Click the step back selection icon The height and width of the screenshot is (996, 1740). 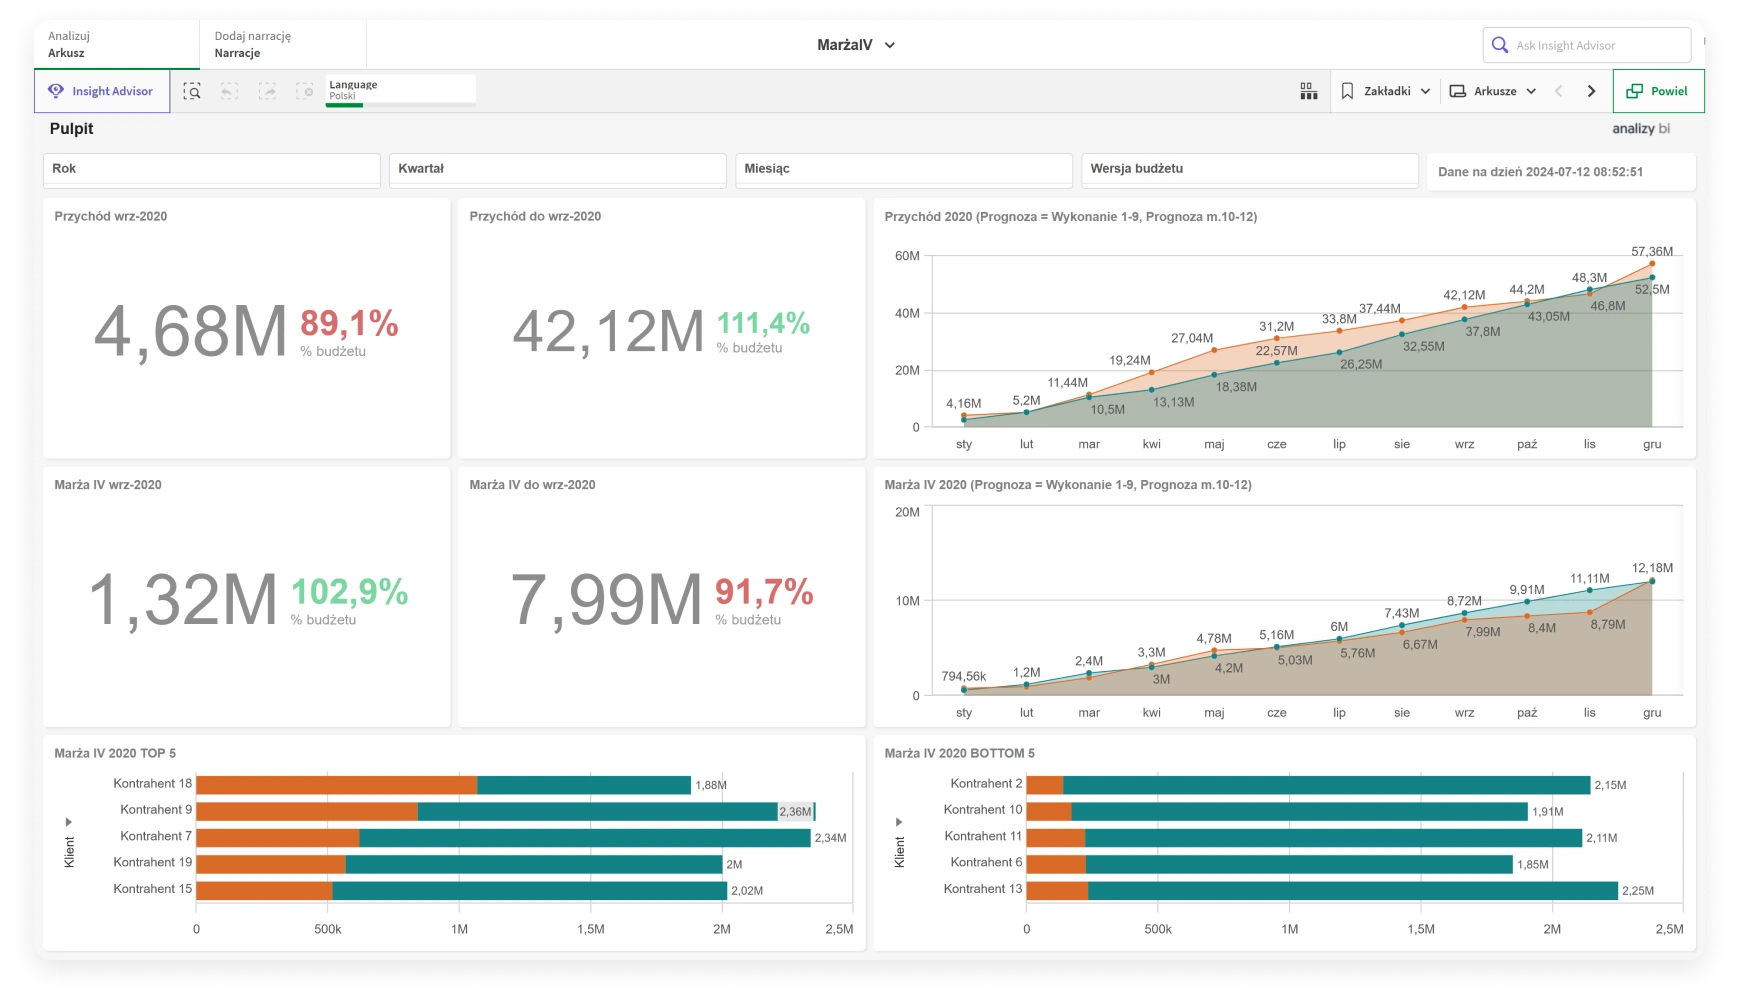[x=229, y=91]
